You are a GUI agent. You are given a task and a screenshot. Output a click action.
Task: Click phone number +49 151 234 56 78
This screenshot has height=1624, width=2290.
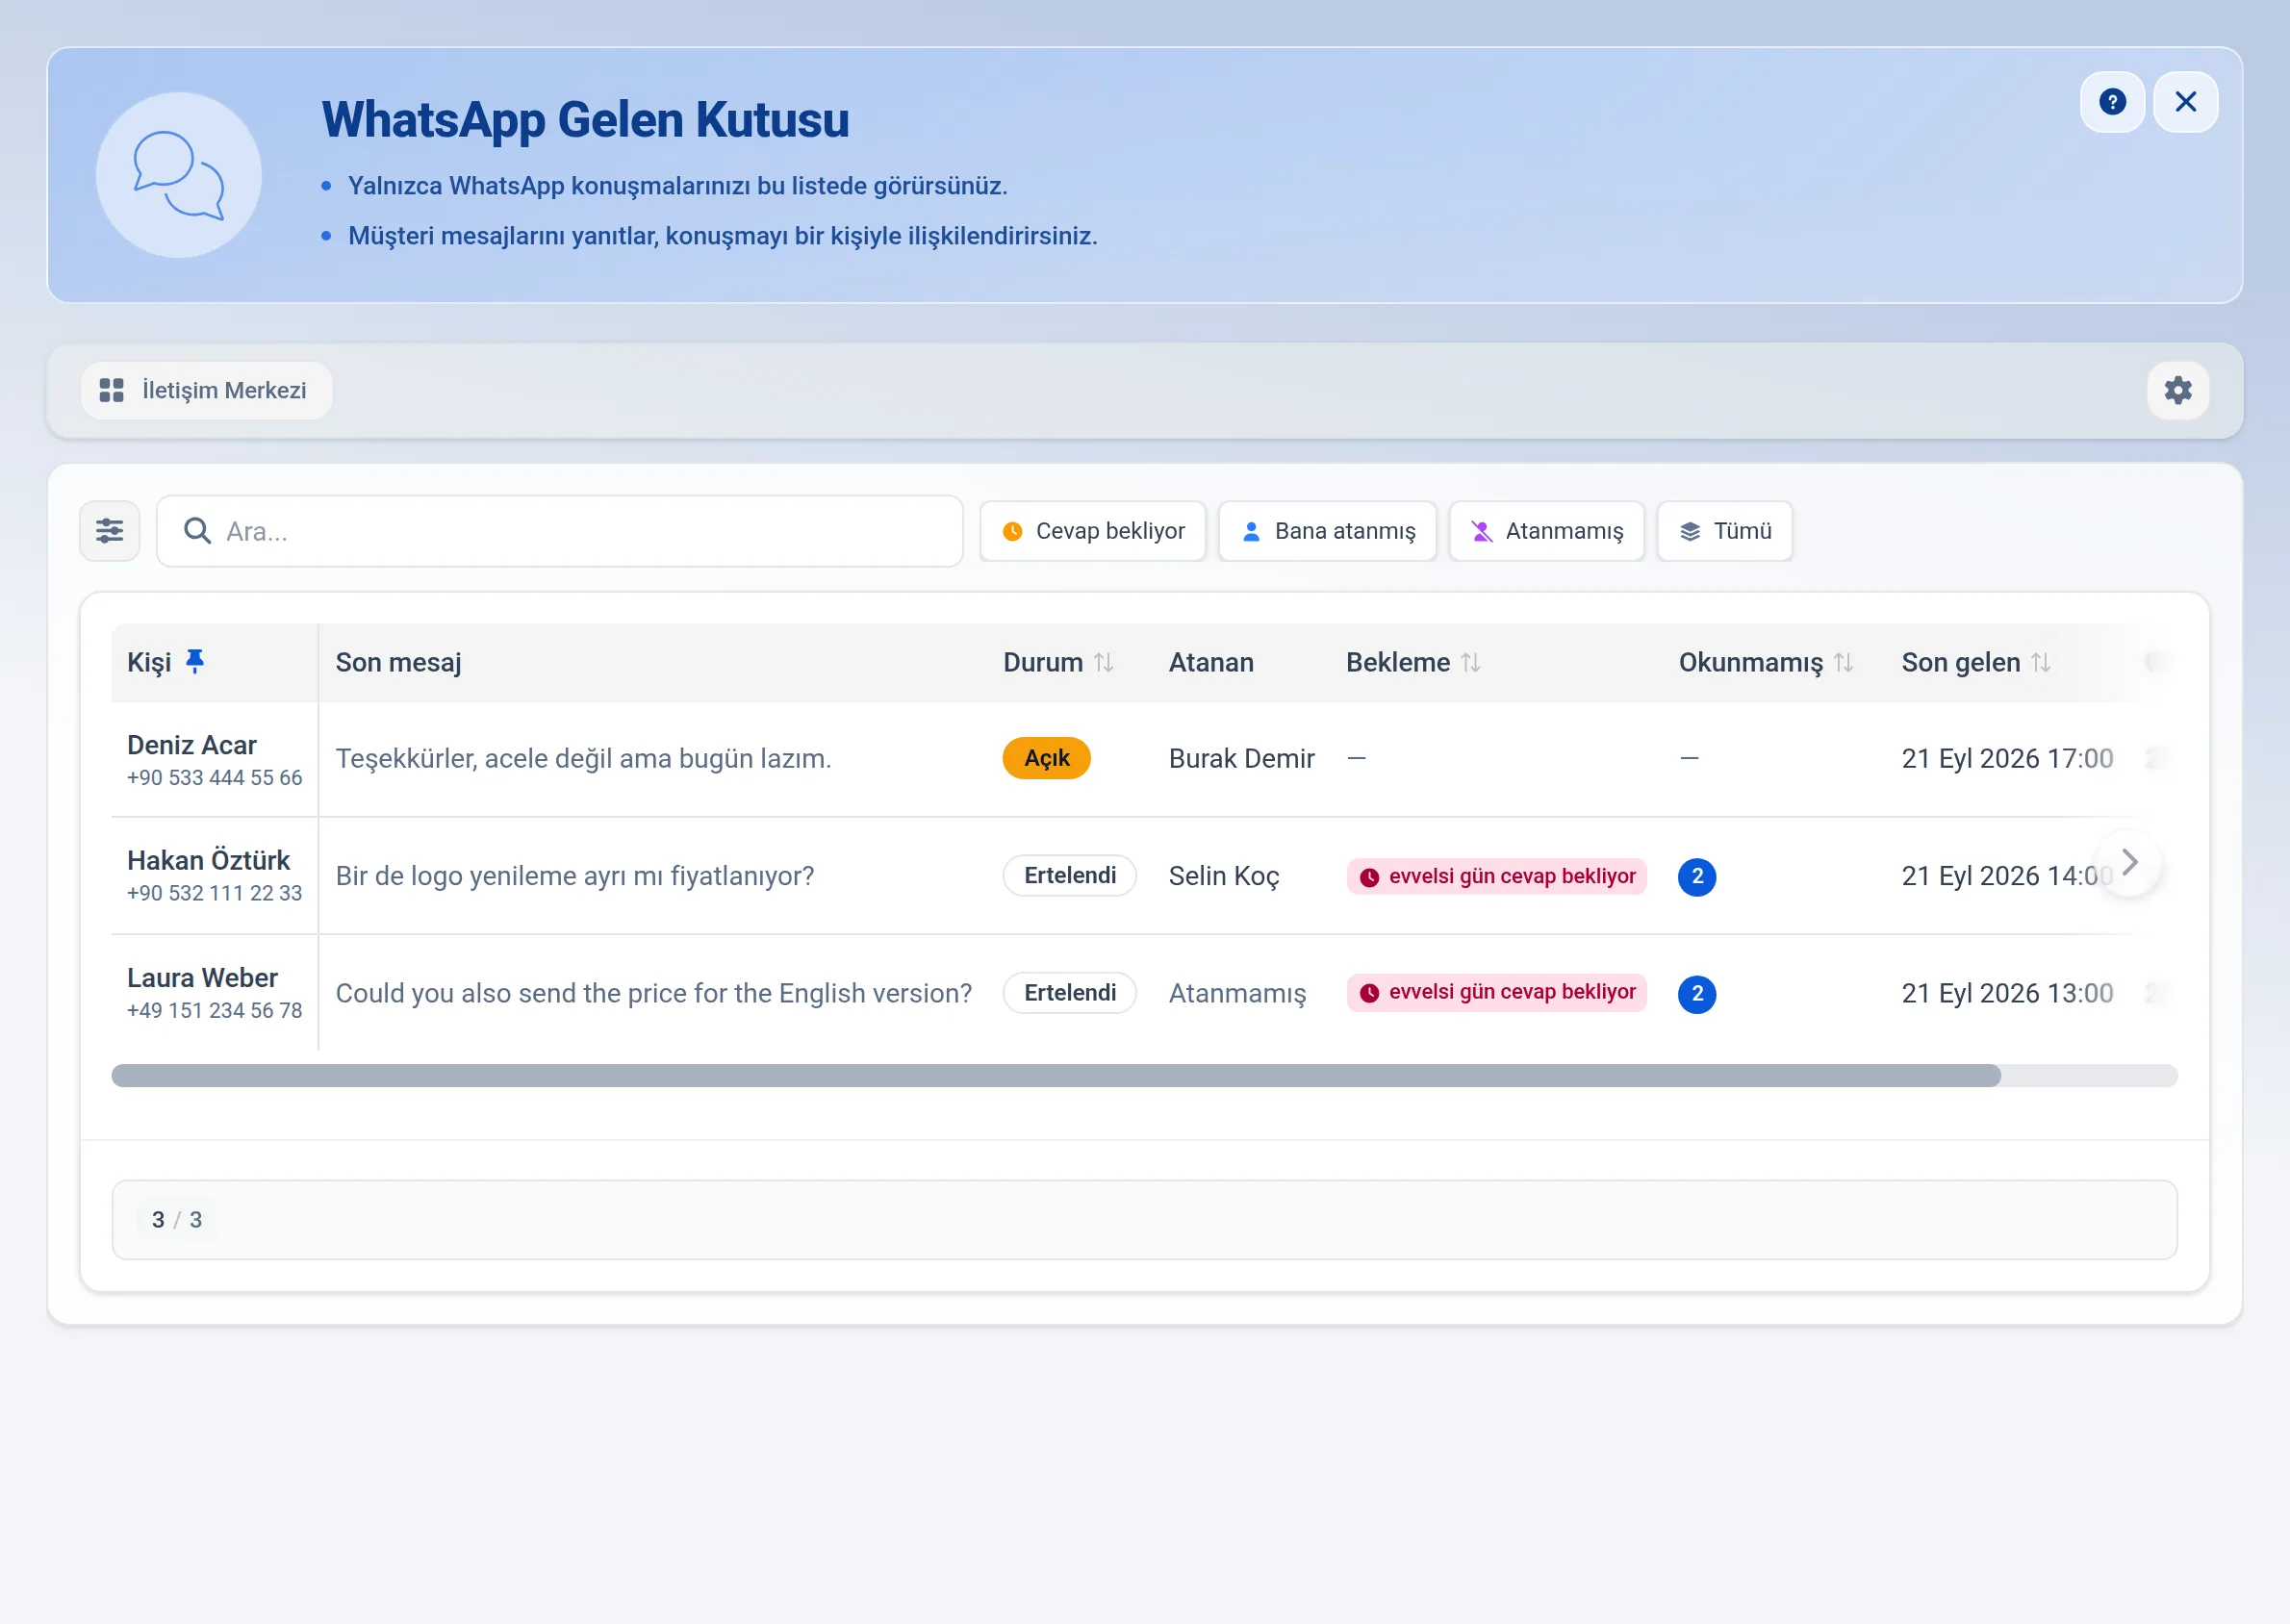pyautogui.click(x=214, y=1010)
